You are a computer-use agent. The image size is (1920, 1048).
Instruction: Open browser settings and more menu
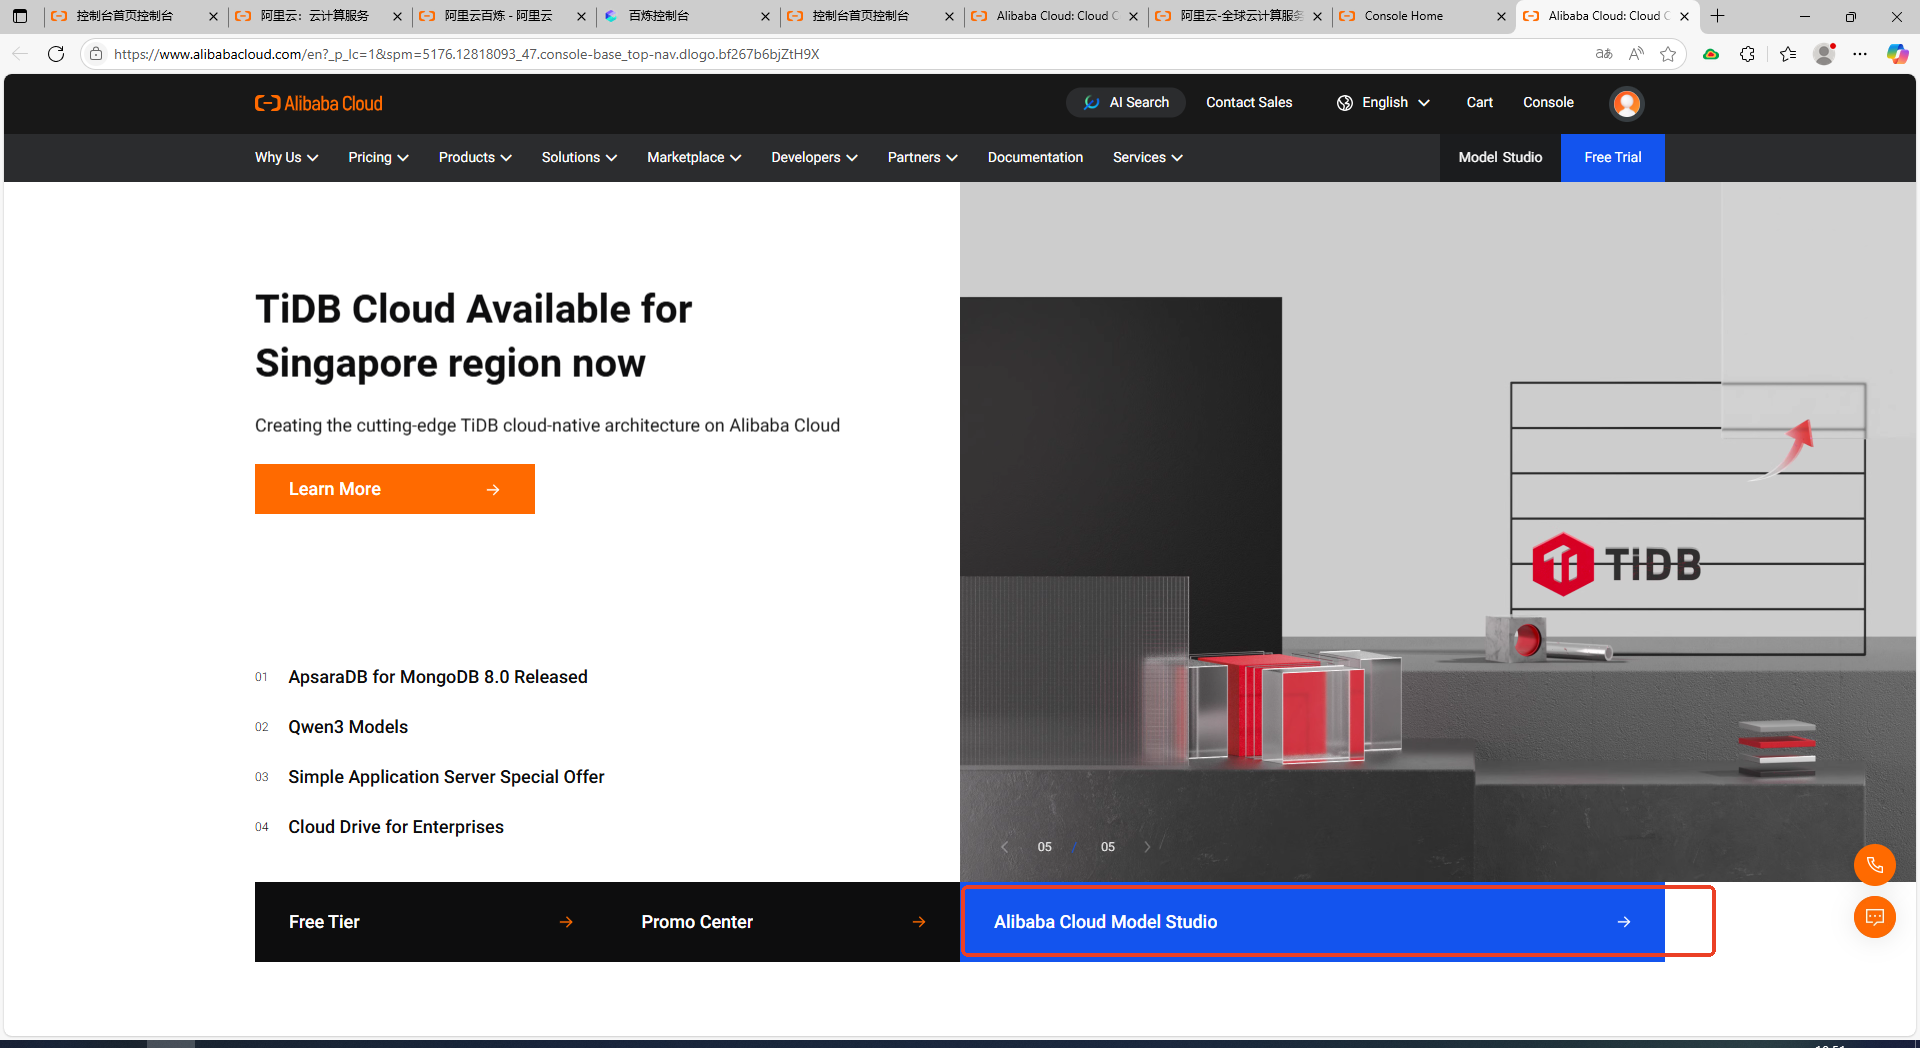pos(1860,54)
